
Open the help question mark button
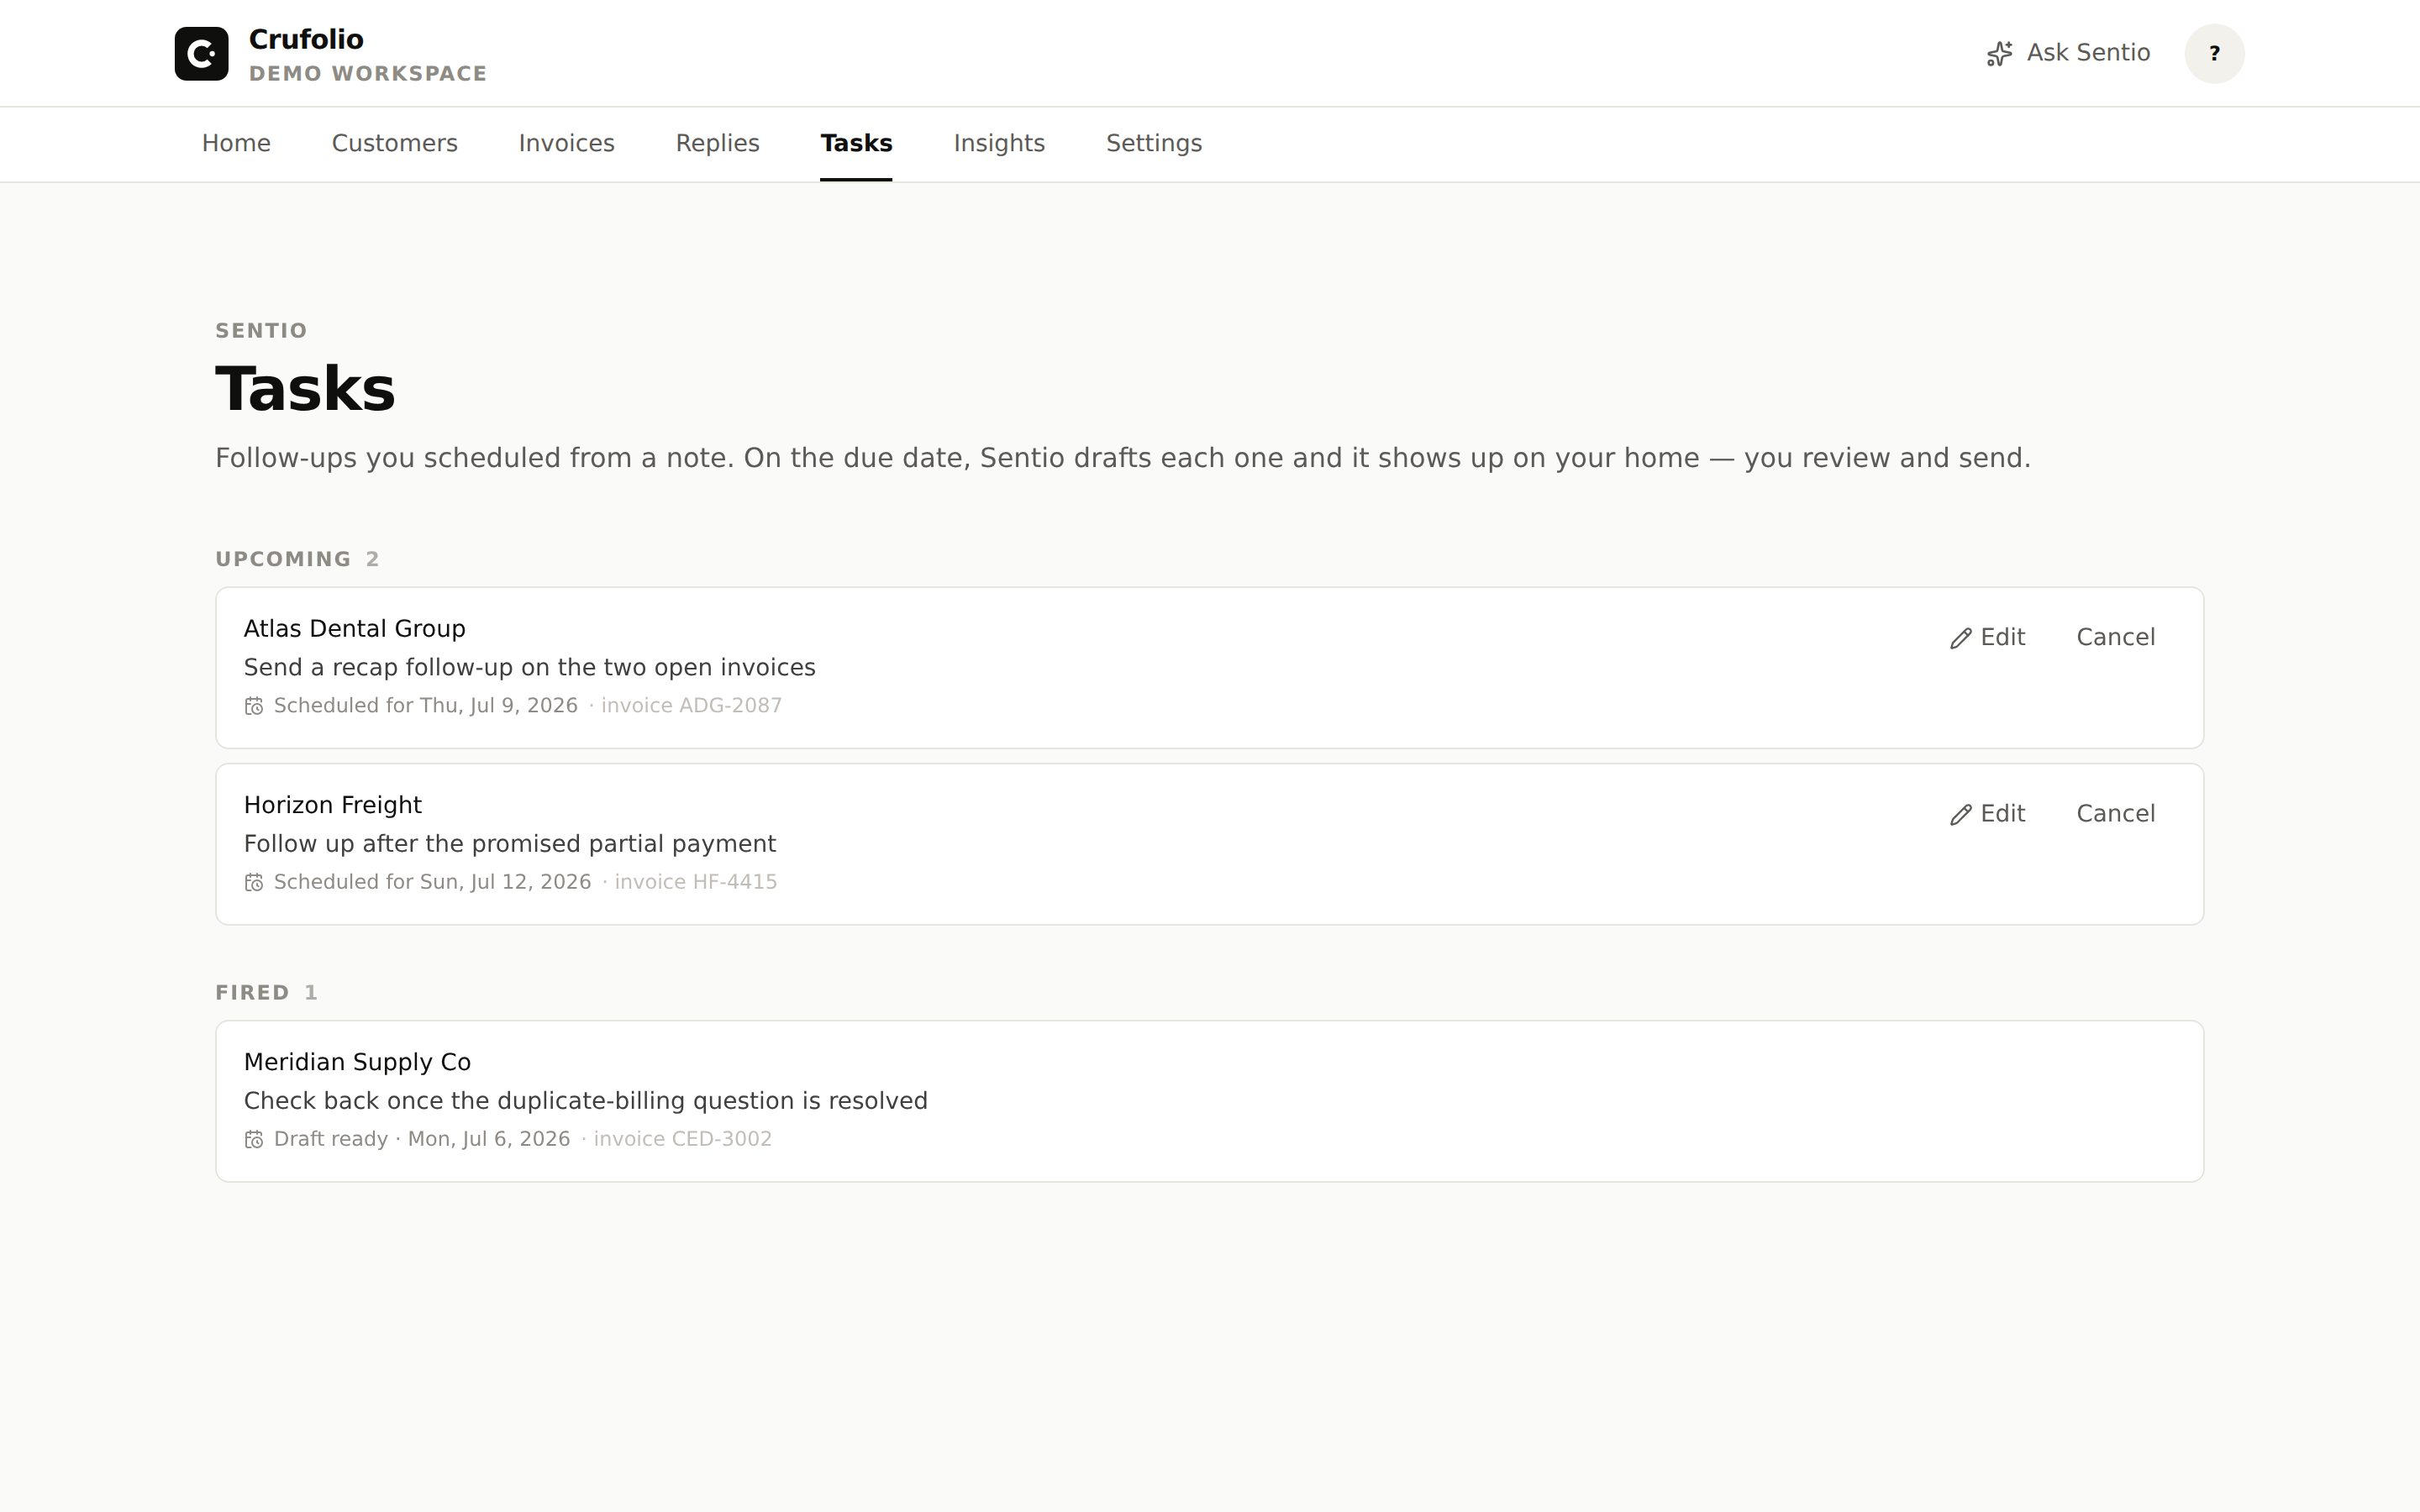point(2214,53)
